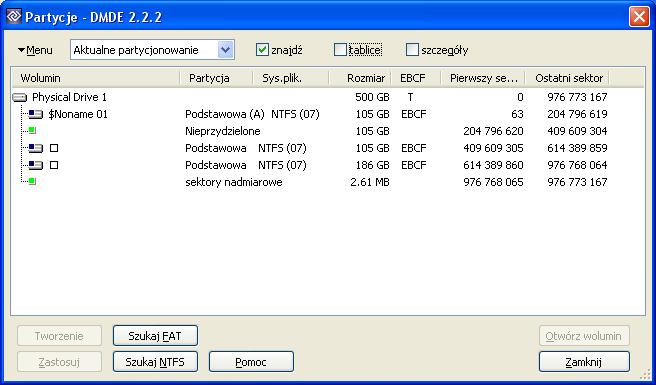Click the Partycja column header
Viewport: 656px width, 385px height.
216,78
